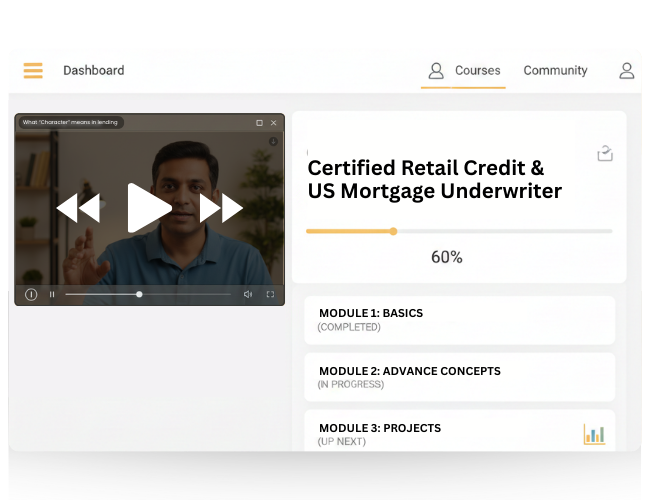This screenshot has height=500, width=650.
Task: Mute the video using the speaker icon
Action: (x=248, y=295)
